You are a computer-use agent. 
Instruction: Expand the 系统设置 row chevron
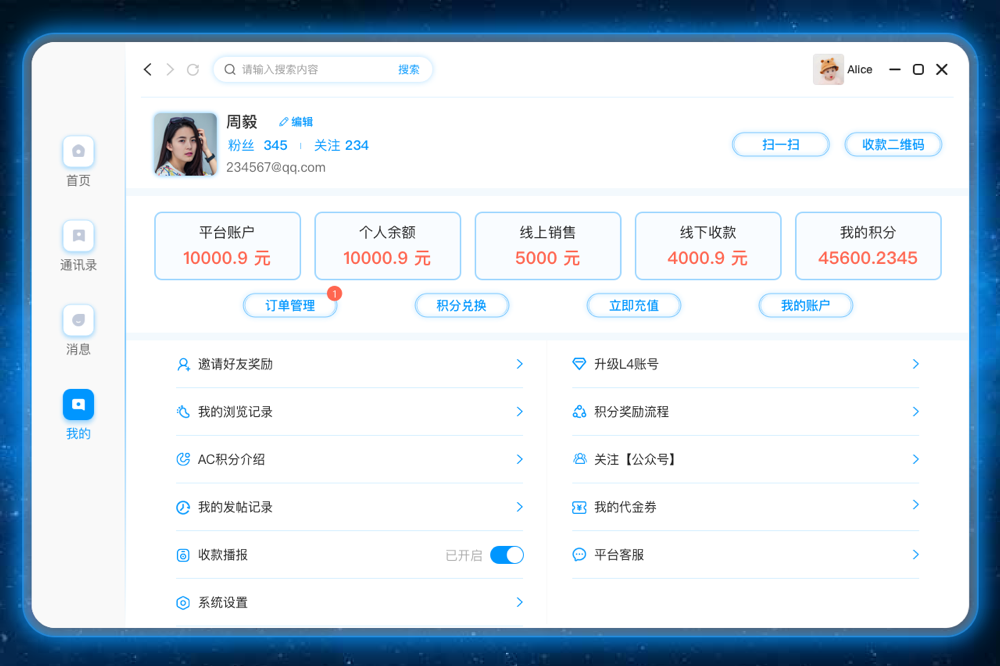point(520,603)
